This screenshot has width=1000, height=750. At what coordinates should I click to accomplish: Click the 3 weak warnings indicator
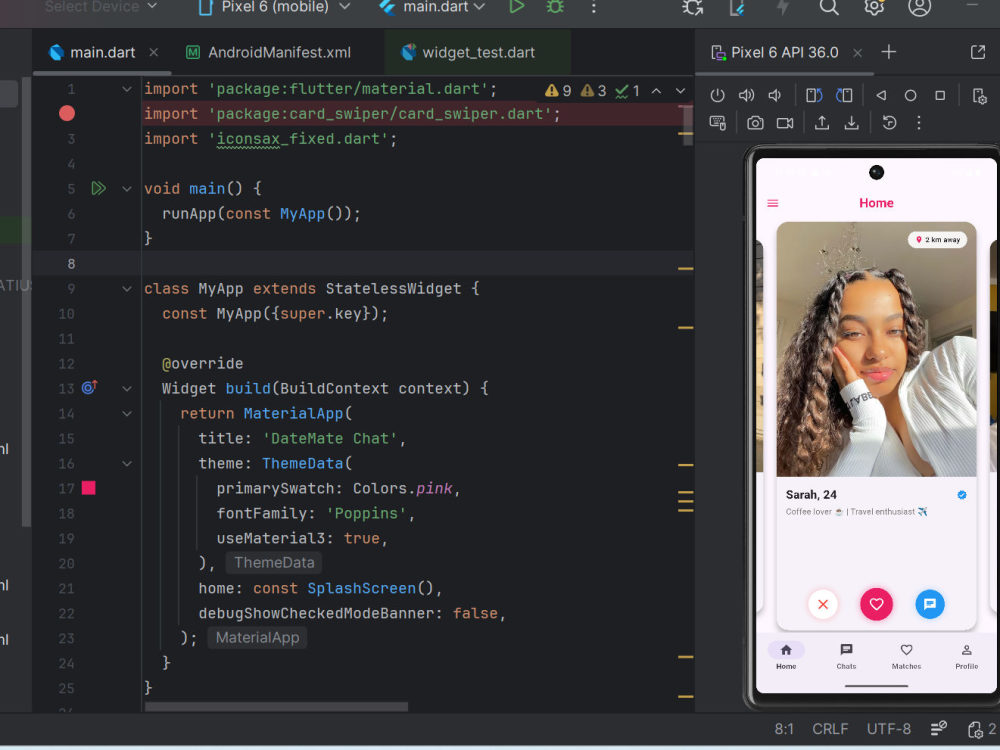pos(593,91)
